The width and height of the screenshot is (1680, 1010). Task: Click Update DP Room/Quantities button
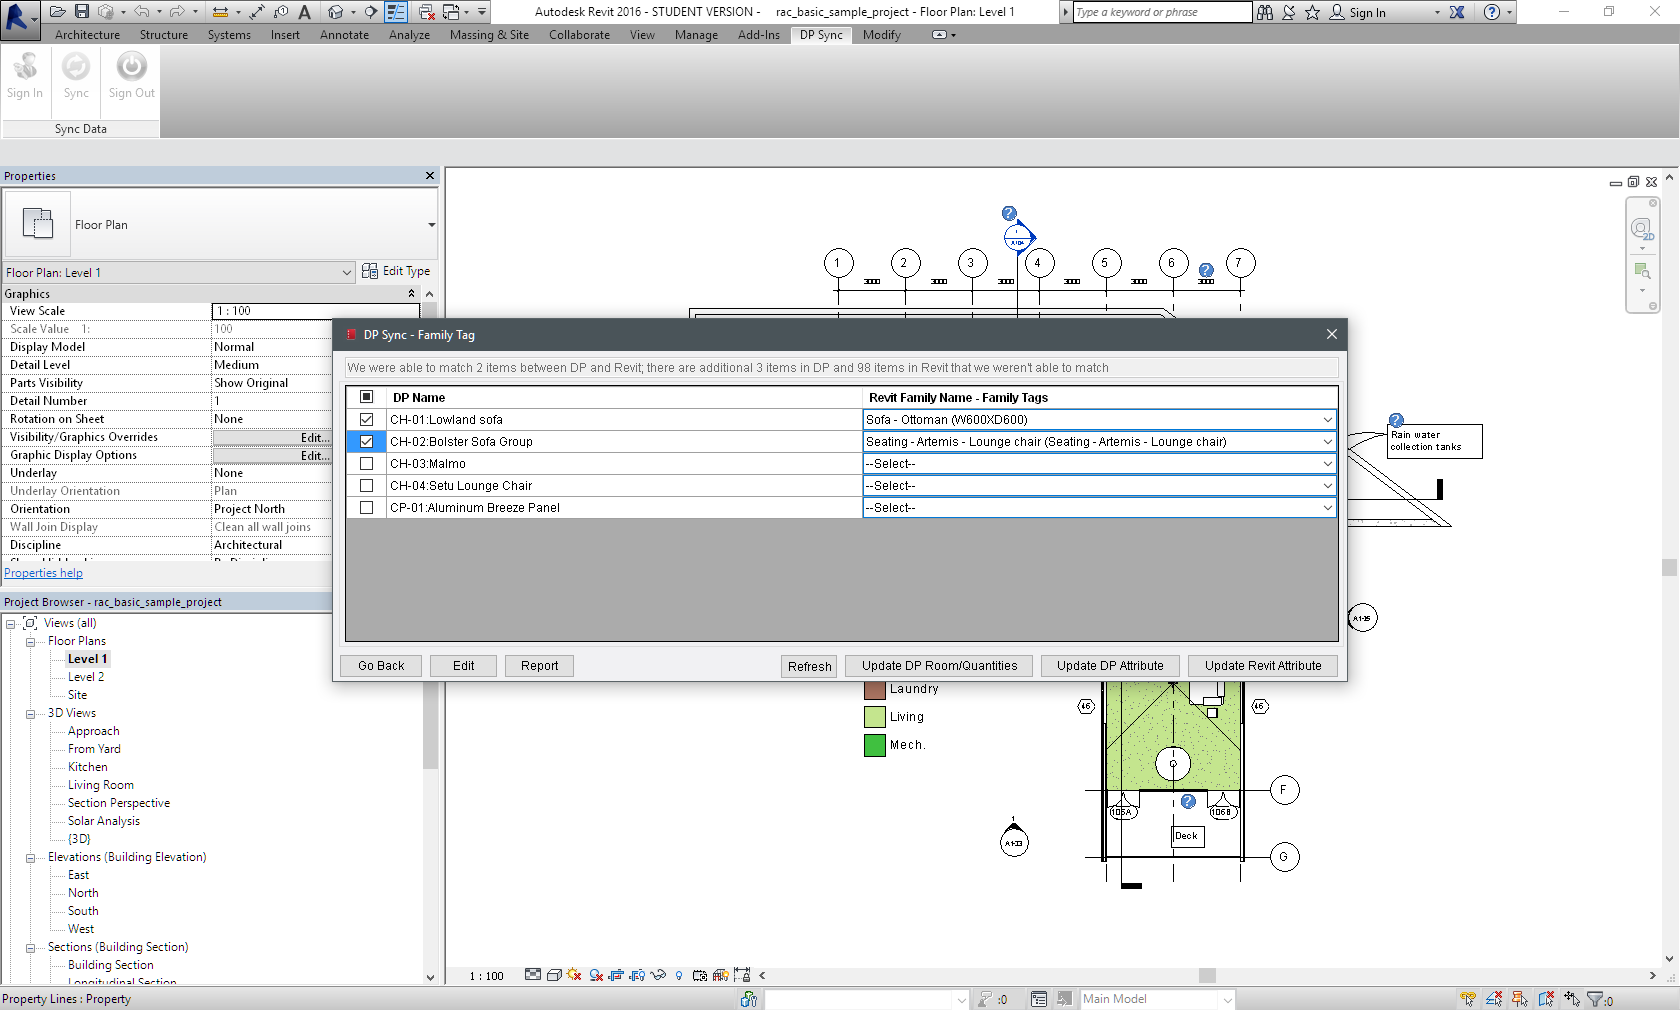(940, 666)
